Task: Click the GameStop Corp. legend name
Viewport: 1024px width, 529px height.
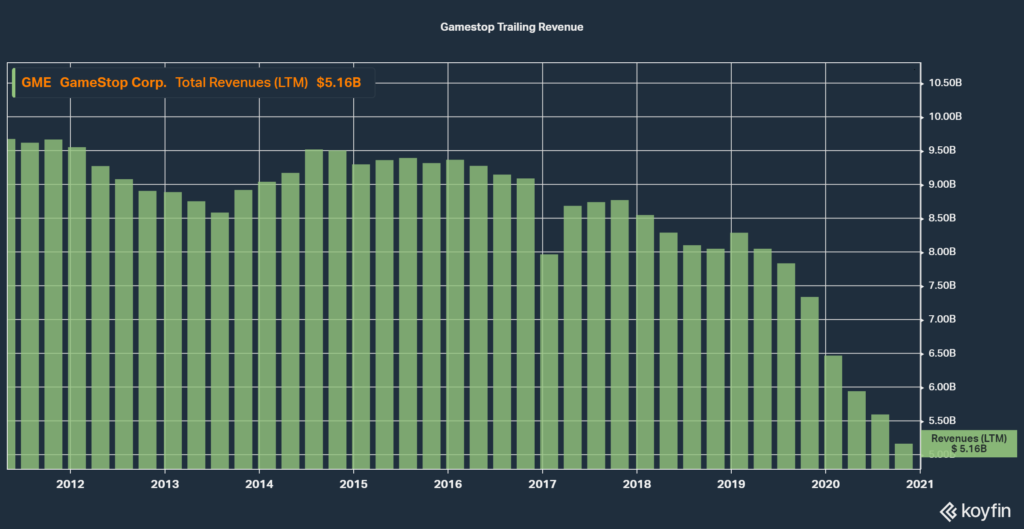Action: pos(114,83)
